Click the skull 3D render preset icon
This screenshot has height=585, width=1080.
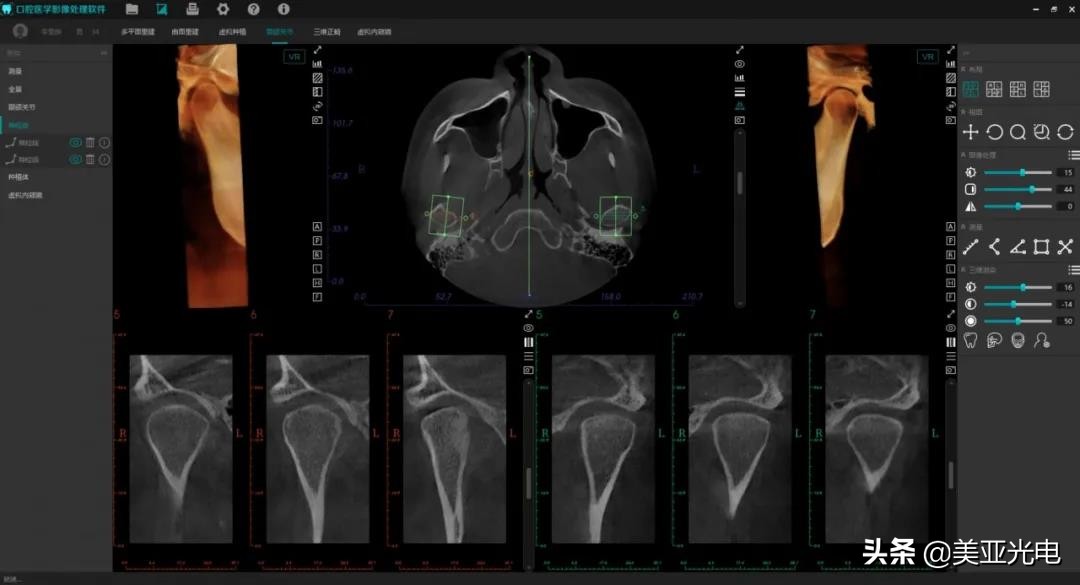[x=1017, y=341]
